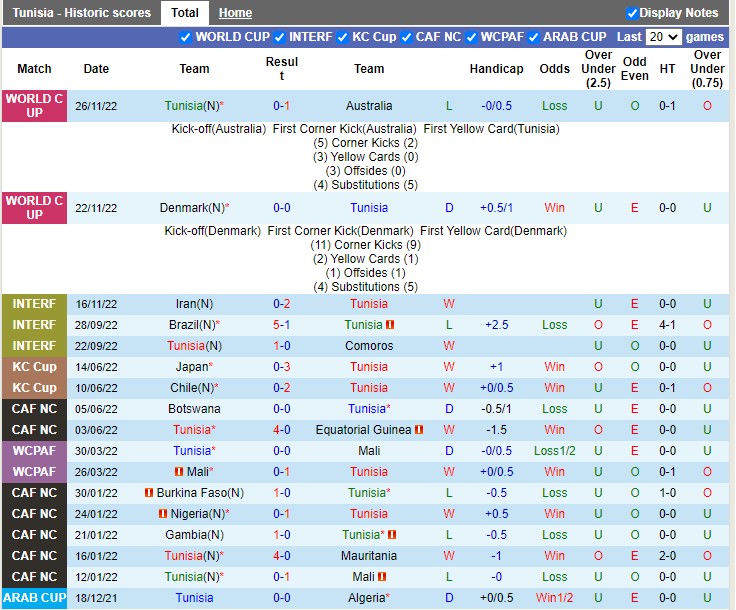Click the Tunisia - Historic scores title
This screenshot has width=736, height=610.
coord(82,13)
